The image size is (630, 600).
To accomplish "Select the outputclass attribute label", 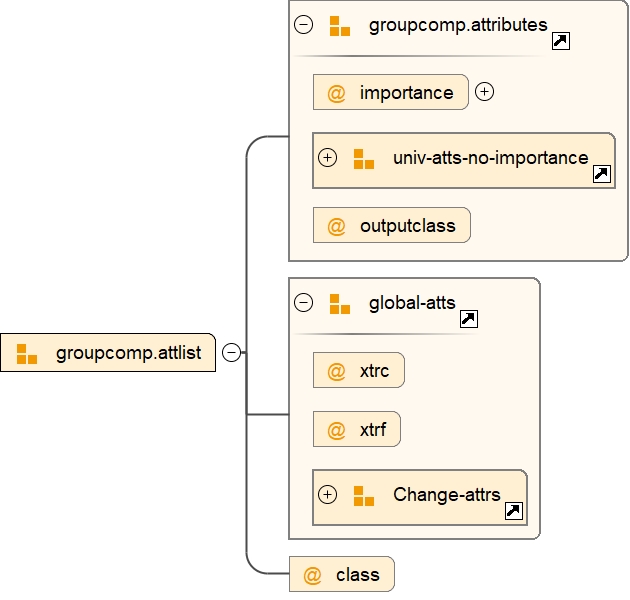I will pyautogui.click(x=408, y=226).
